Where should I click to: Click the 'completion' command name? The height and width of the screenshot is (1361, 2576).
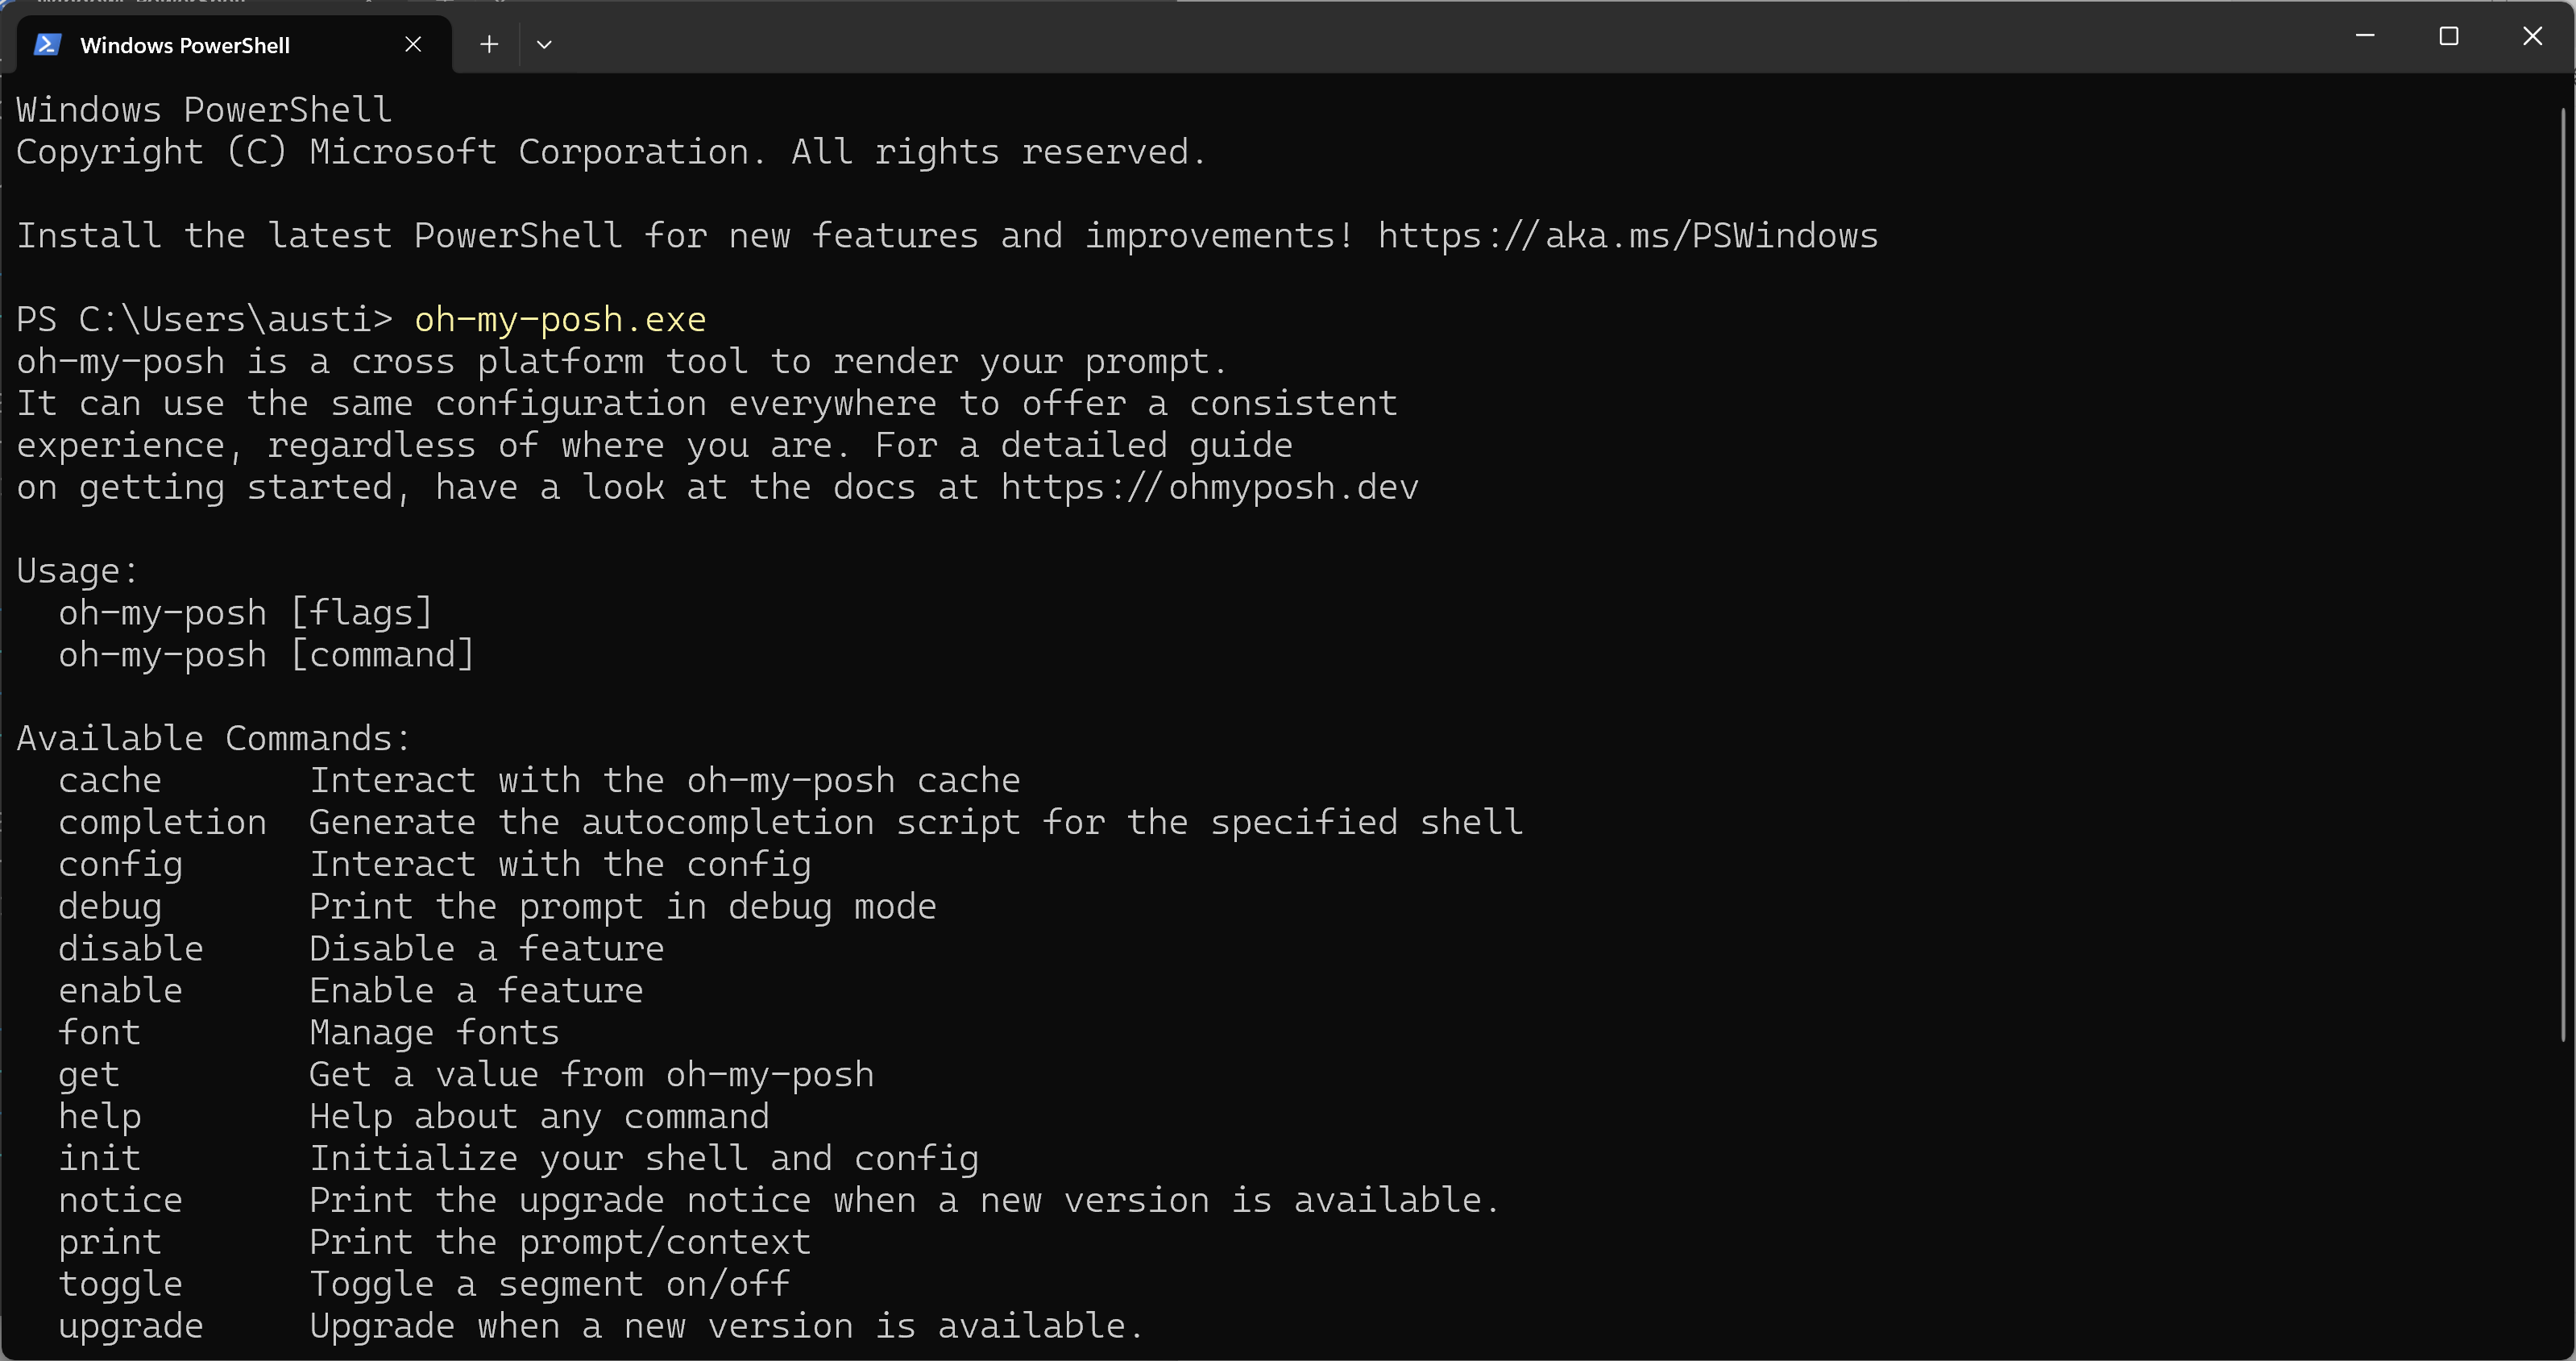tap(162, 823)
